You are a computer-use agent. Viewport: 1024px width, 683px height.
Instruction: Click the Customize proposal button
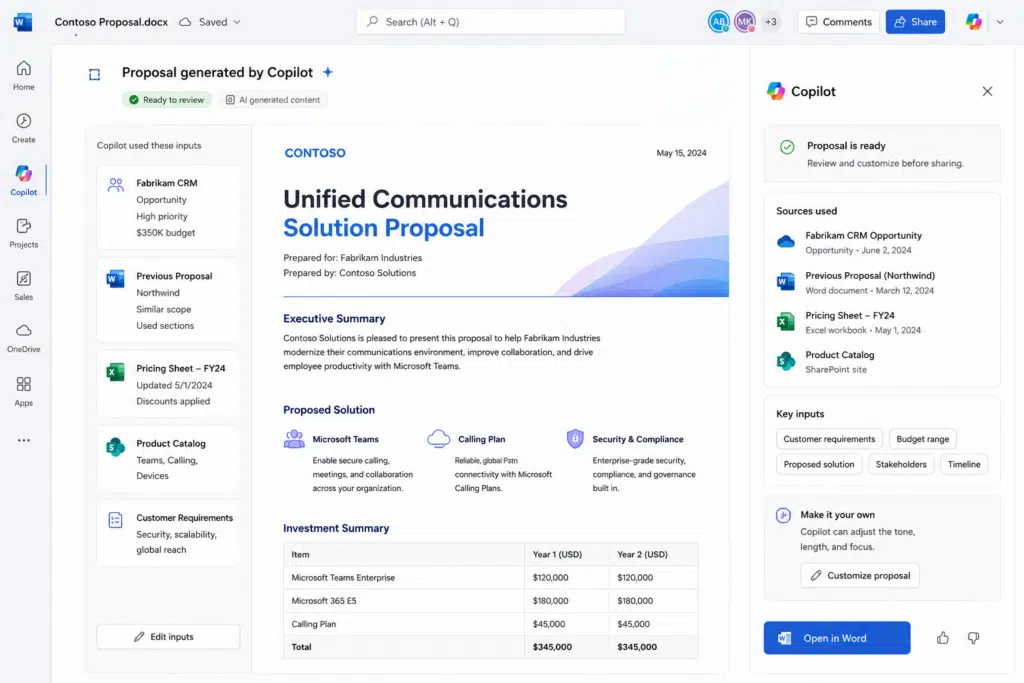(x=860, y=575)
